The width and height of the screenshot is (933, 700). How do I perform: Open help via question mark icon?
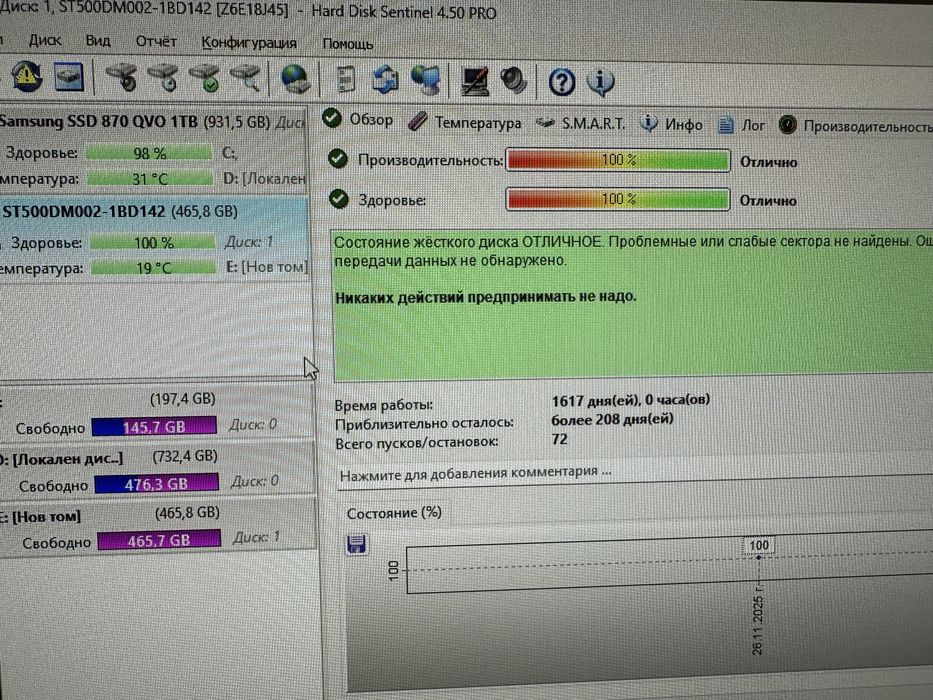(561, 82)
